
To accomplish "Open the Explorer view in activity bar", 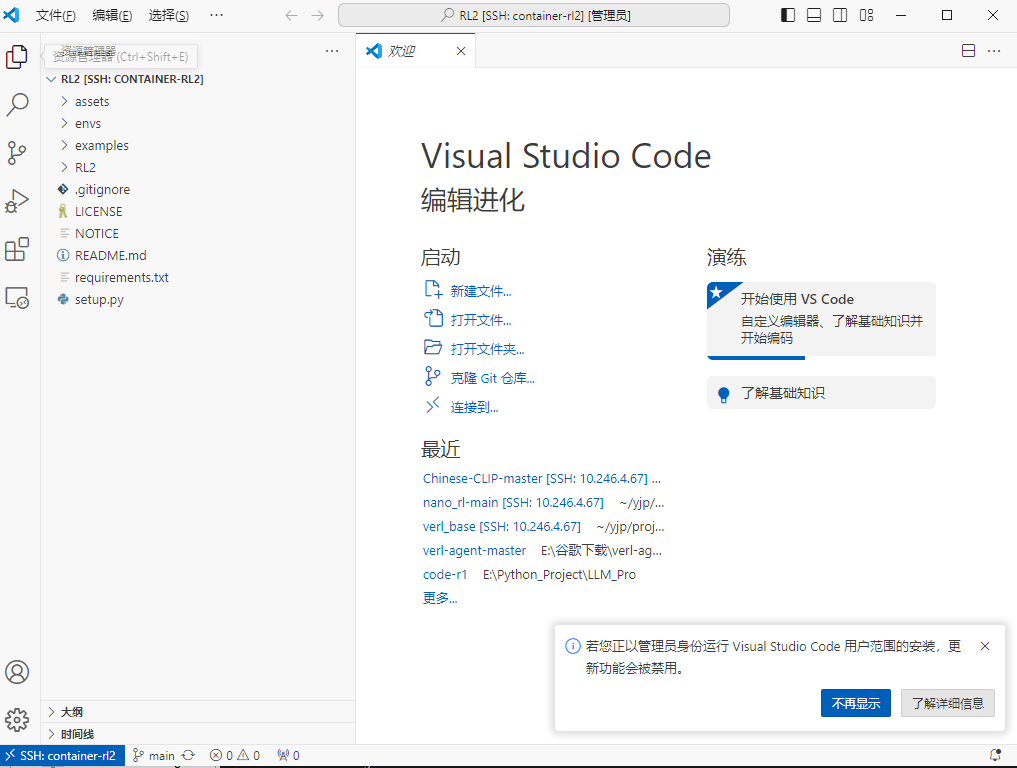I will click(x=17, y=56).
